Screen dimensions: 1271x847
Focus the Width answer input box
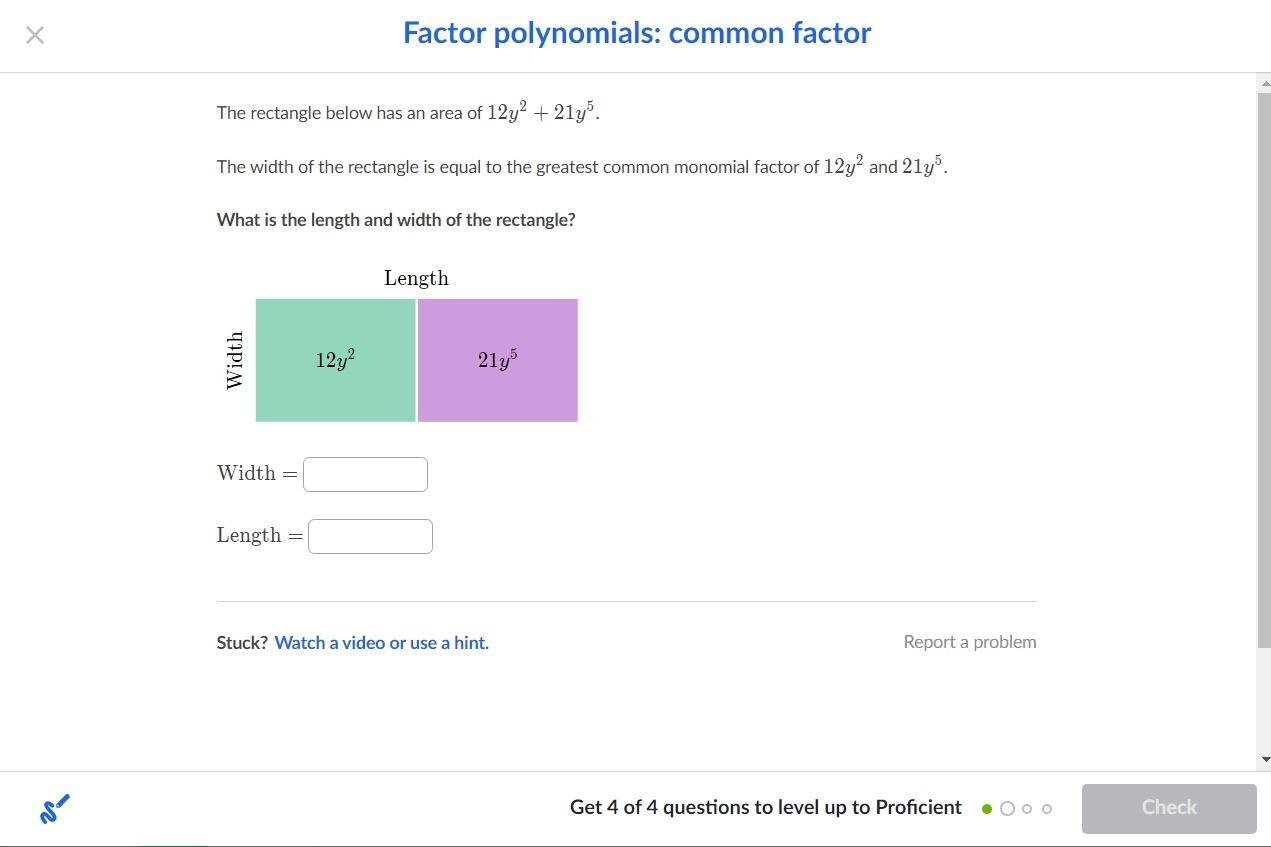point(365,474)
